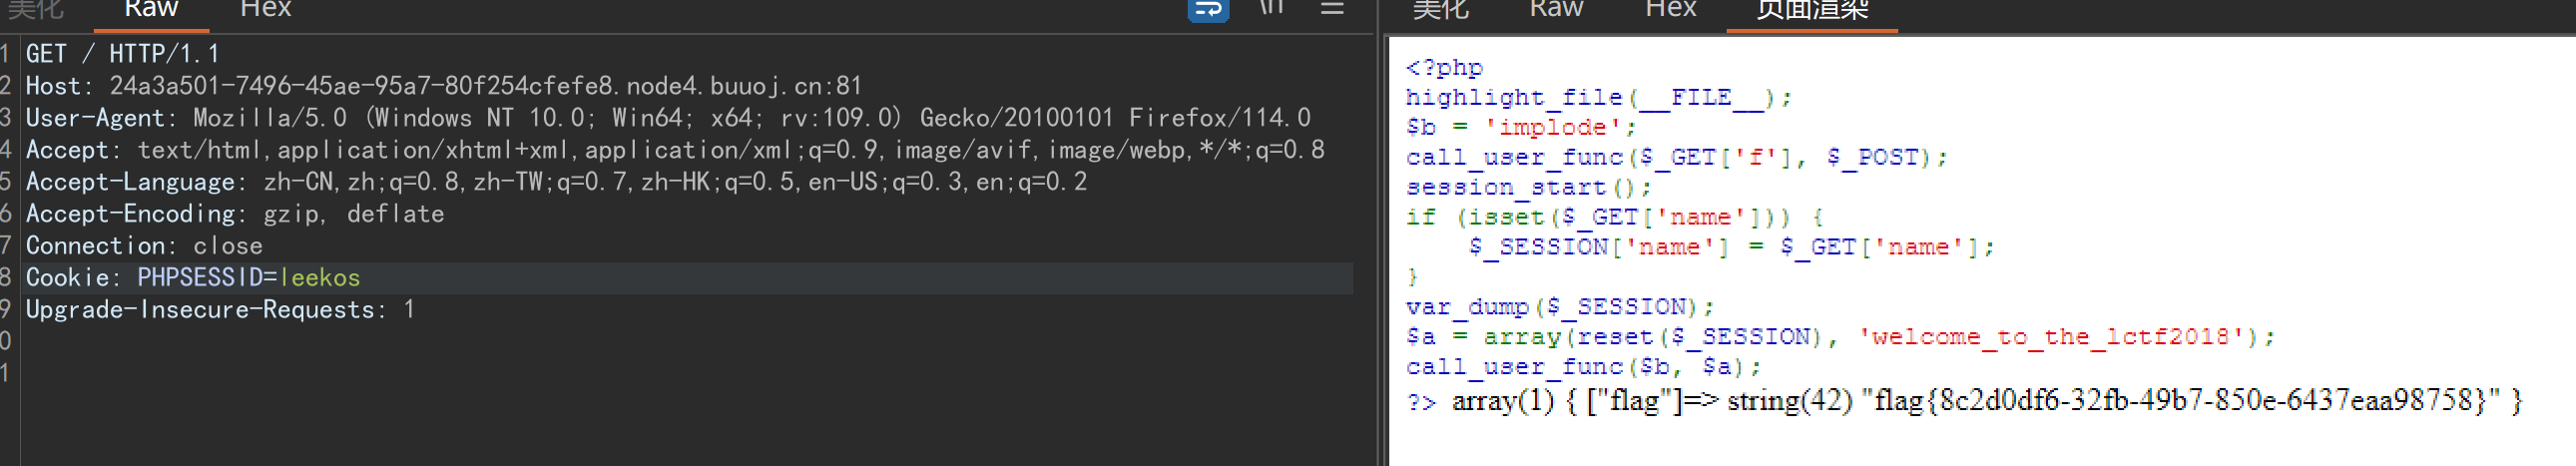Image resolution: width=2576 pixels, height=466 pixels.
Task: Click call_user_func($b, $a) code line
Action: [x=1583, y=368]
